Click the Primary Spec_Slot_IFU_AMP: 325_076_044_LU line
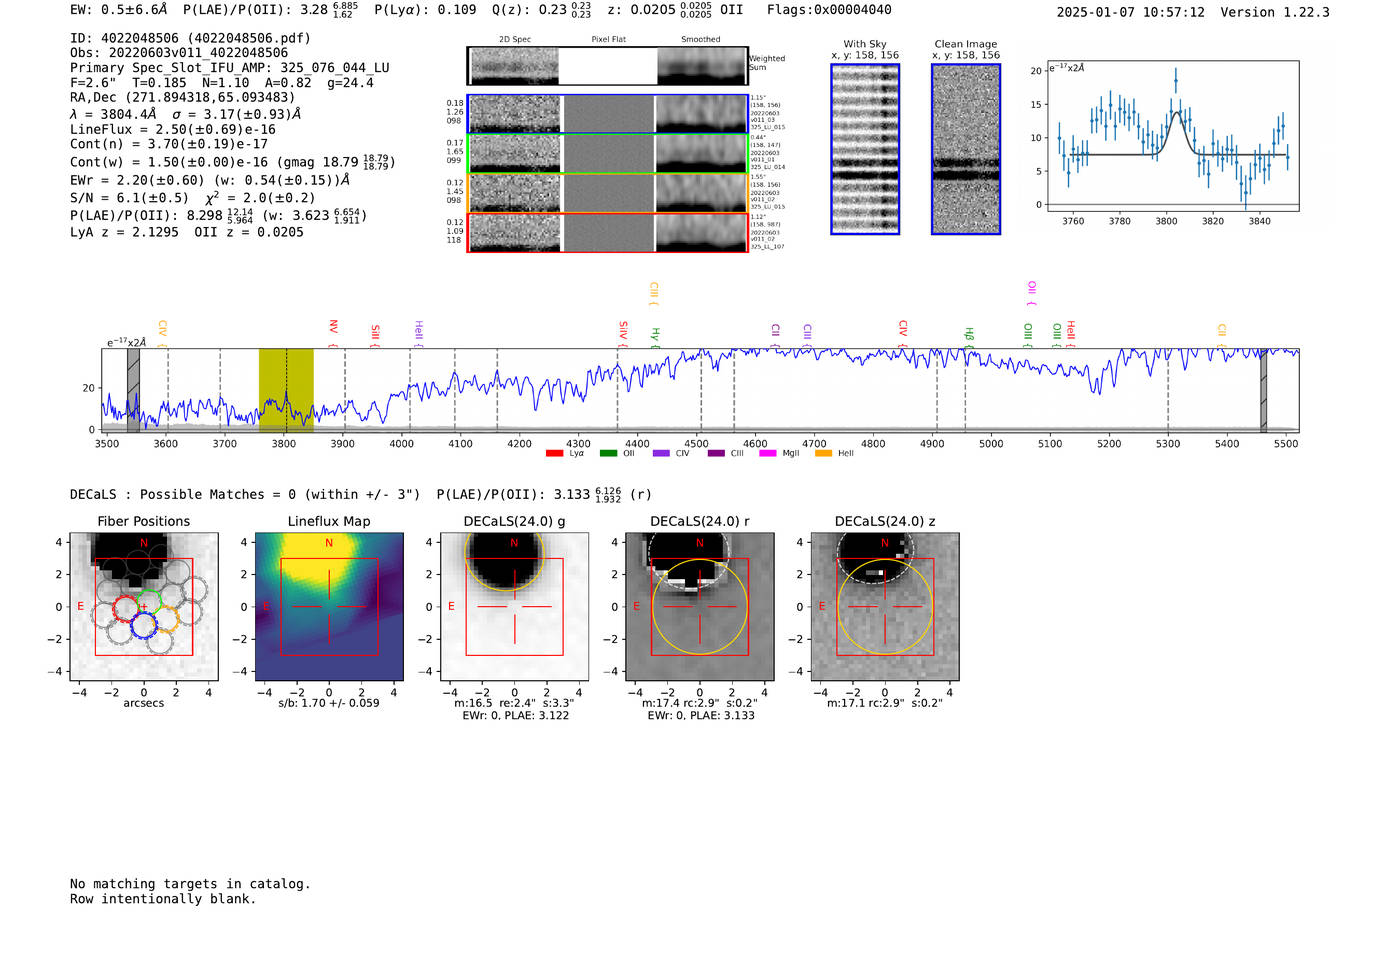This screenshot has height=953, width=1400. point(230,68)
